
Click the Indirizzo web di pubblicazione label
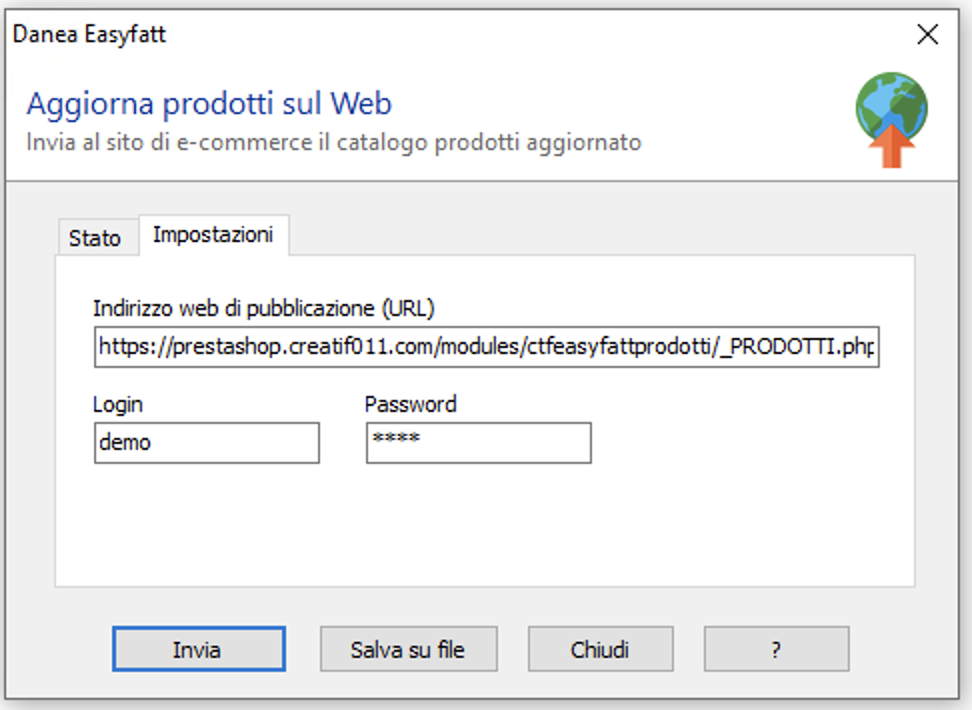pyautogui.click(x=263, y=308)
